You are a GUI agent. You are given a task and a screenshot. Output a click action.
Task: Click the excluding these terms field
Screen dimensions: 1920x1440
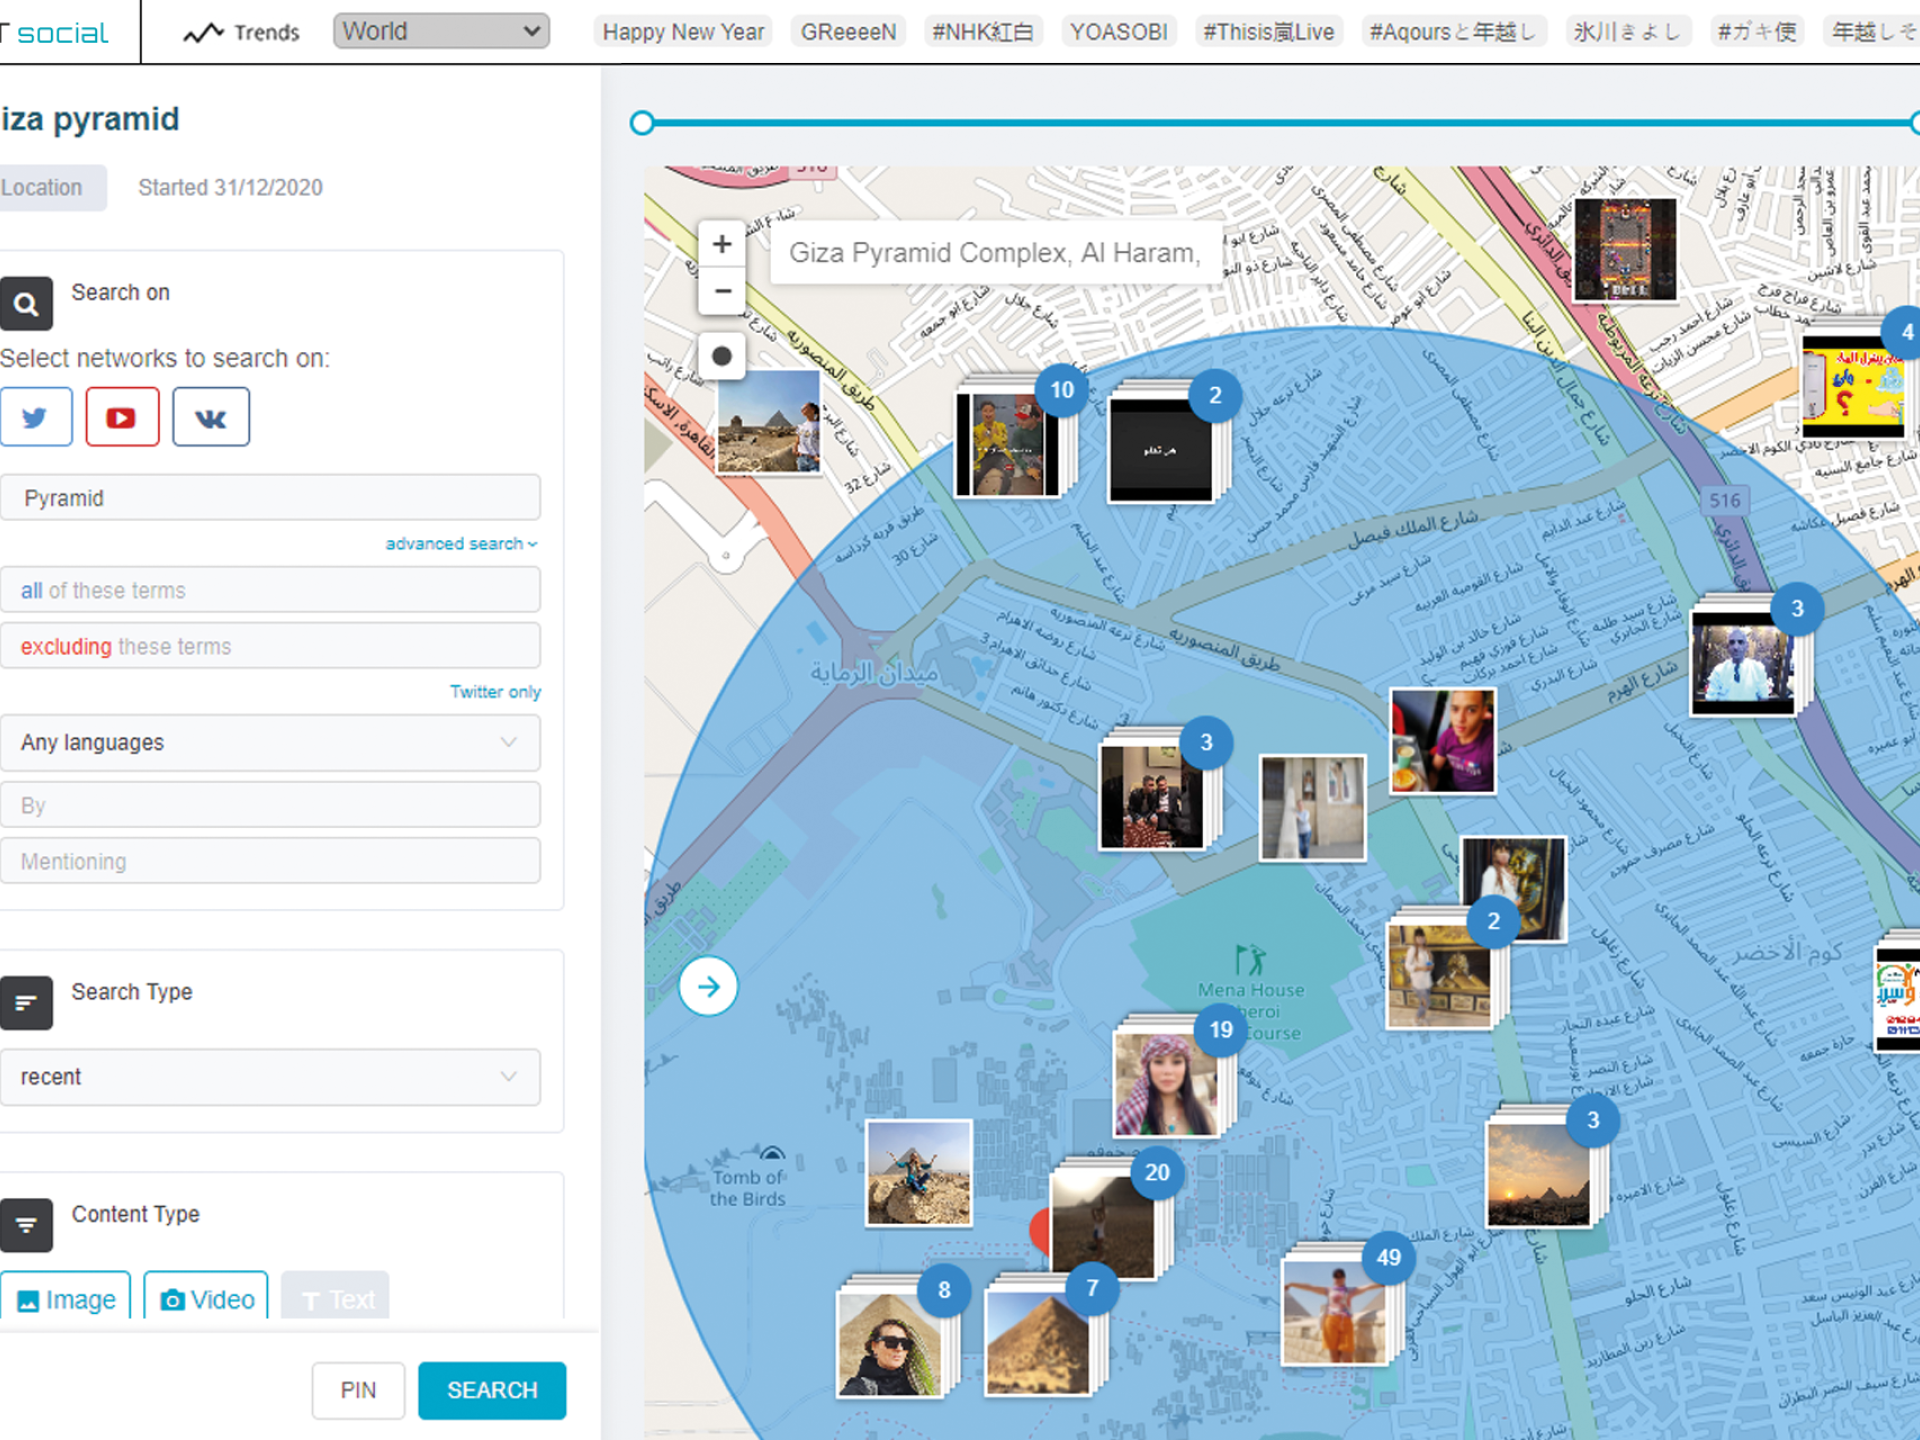[270, 646]
